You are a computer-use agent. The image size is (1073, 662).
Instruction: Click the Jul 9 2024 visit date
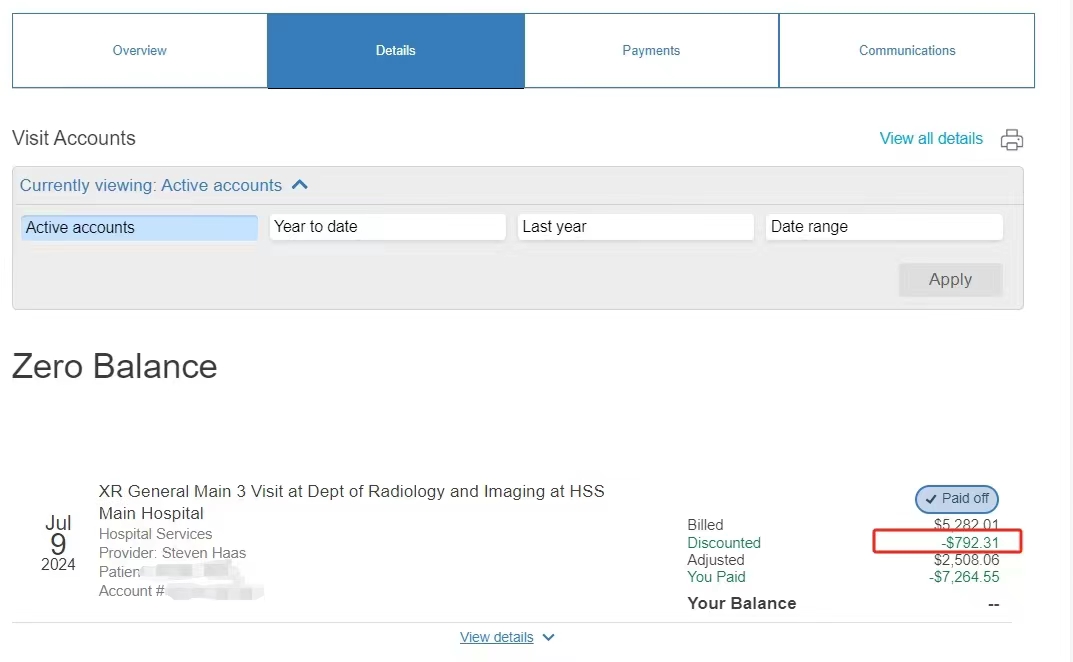pos(58,543)
